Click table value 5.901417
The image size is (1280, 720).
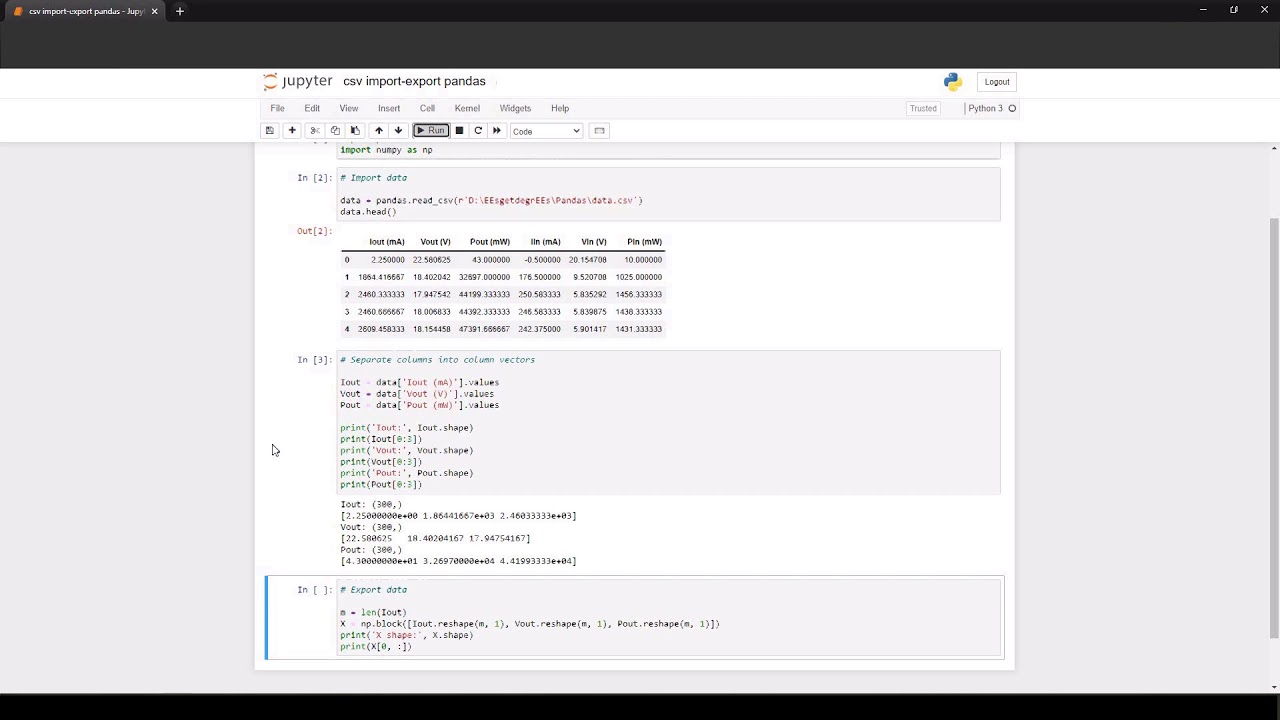[589, 329]
